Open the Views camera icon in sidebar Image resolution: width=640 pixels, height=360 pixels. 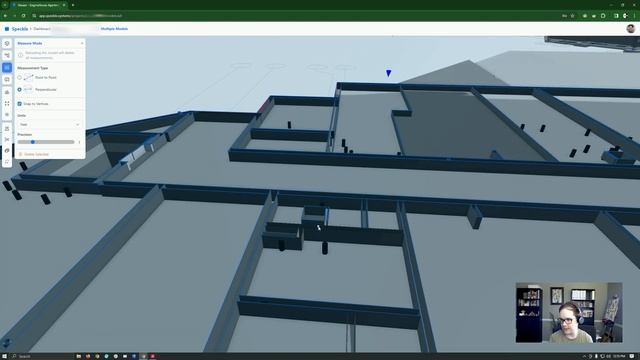(7, 92)
